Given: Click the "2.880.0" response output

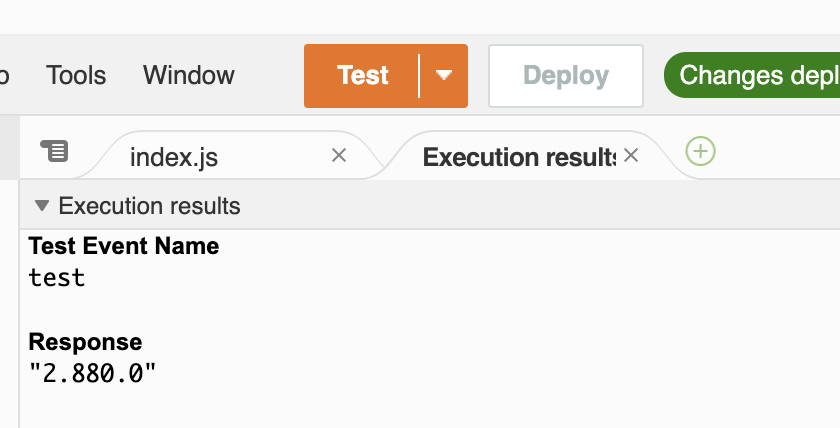Looking at the screenshot, I should (92, 373).
